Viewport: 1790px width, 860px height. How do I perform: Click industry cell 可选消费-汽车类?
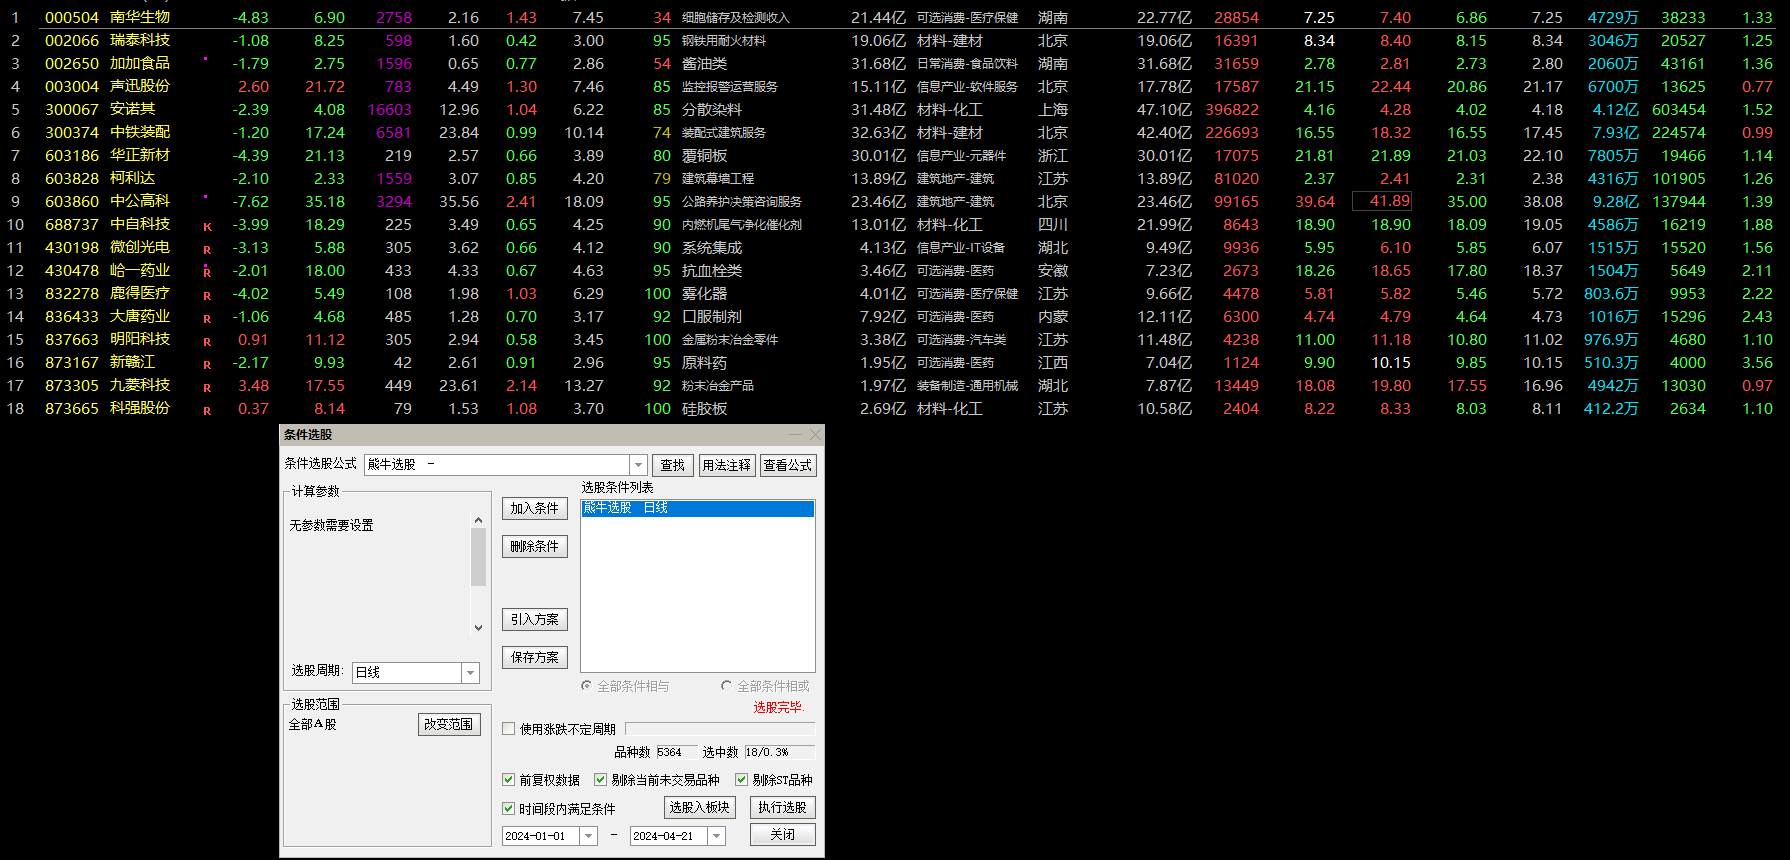961,340
